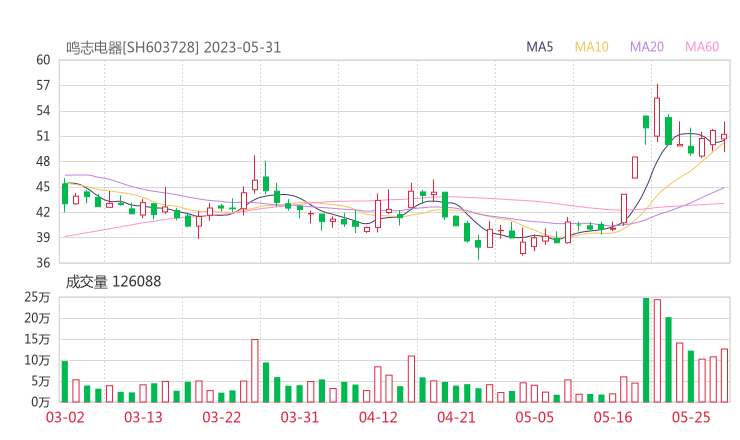Screen dimensions: 740x440
Task: Click the 04-21 date axis label
Action: [x=456, y=417]
